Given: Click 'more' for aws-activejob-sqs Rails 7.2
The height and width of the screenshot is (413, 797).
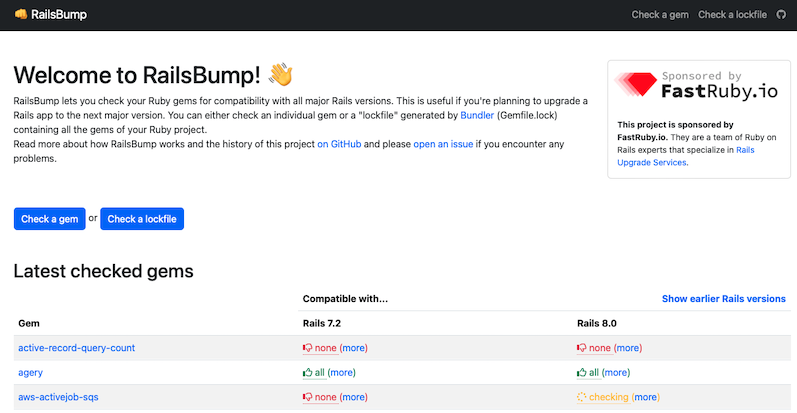Looking at the screenshot, I should [353, 397].
